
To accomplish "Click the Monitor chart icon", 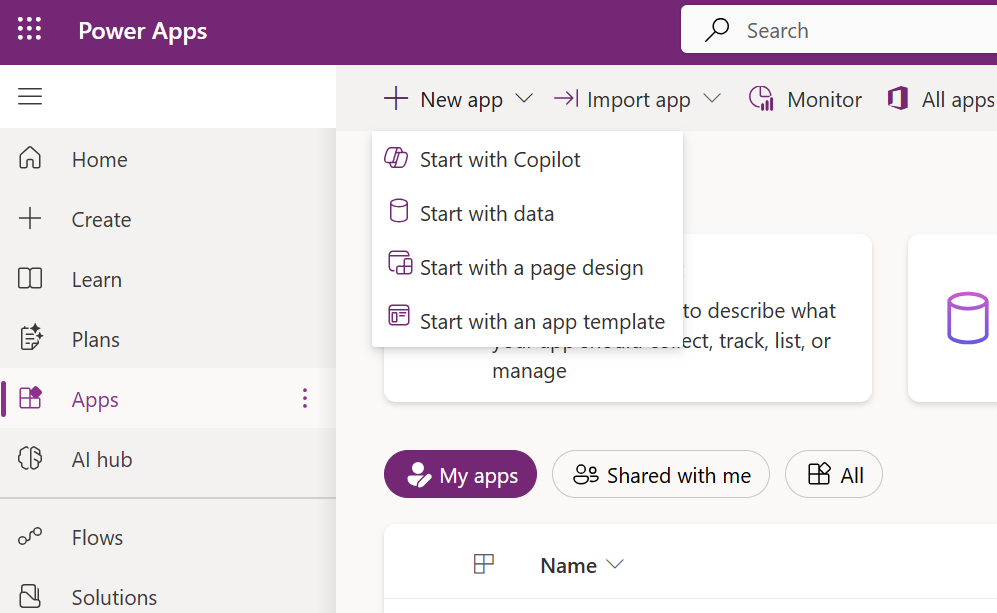I will [761, 99].
